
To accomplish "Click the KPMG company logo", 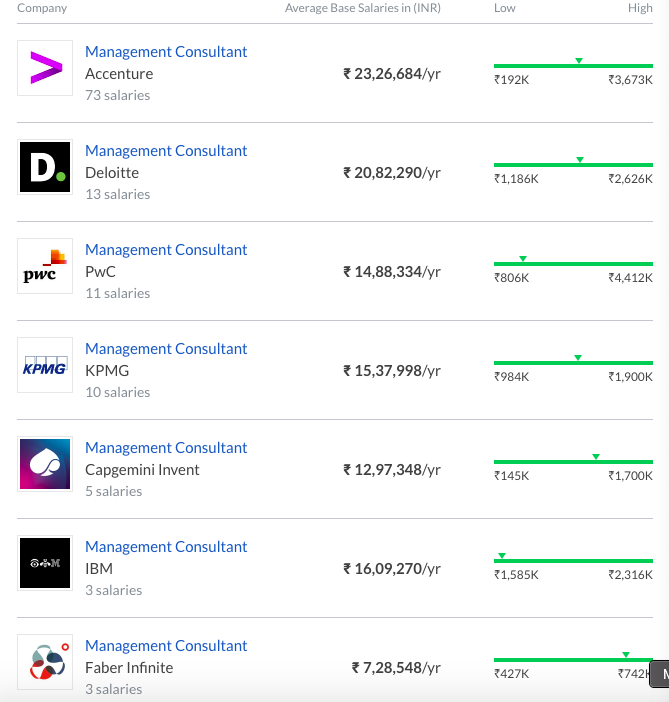I will tap(45, 365).
